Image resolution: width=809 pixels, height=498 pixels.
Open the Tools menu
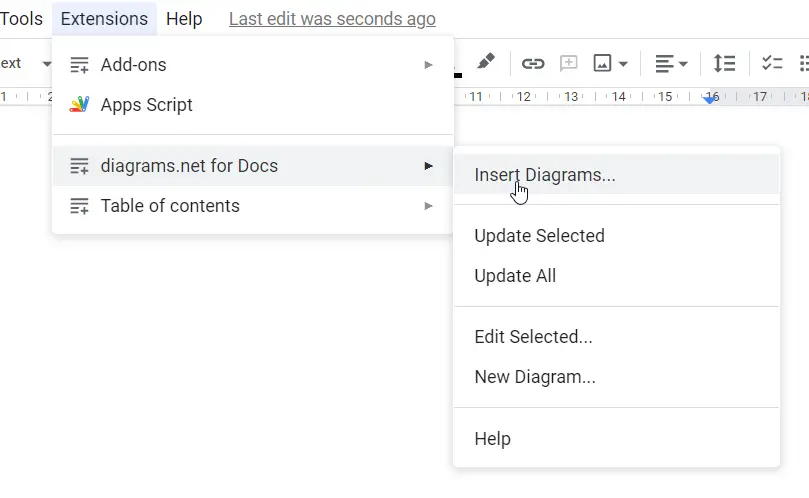click(21, 19)
